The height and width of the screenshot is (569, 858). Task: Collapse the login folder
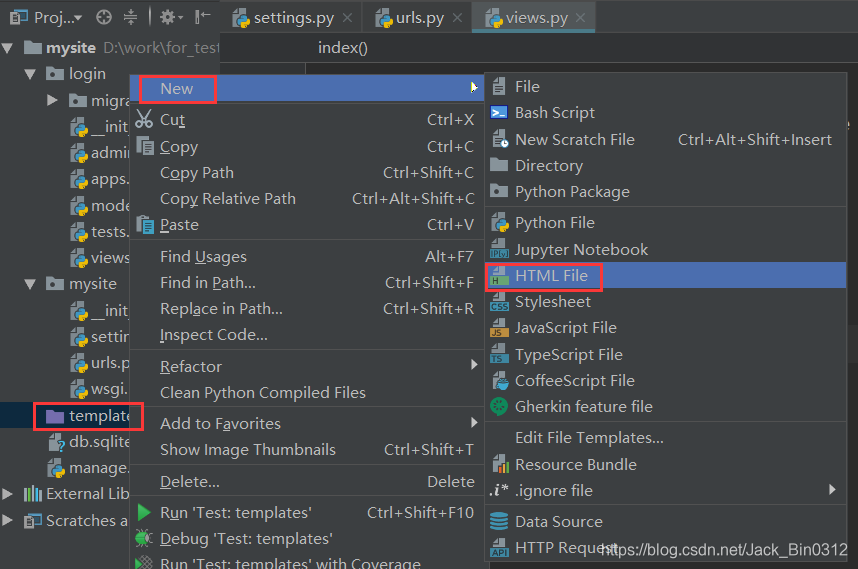pos(30,74)
